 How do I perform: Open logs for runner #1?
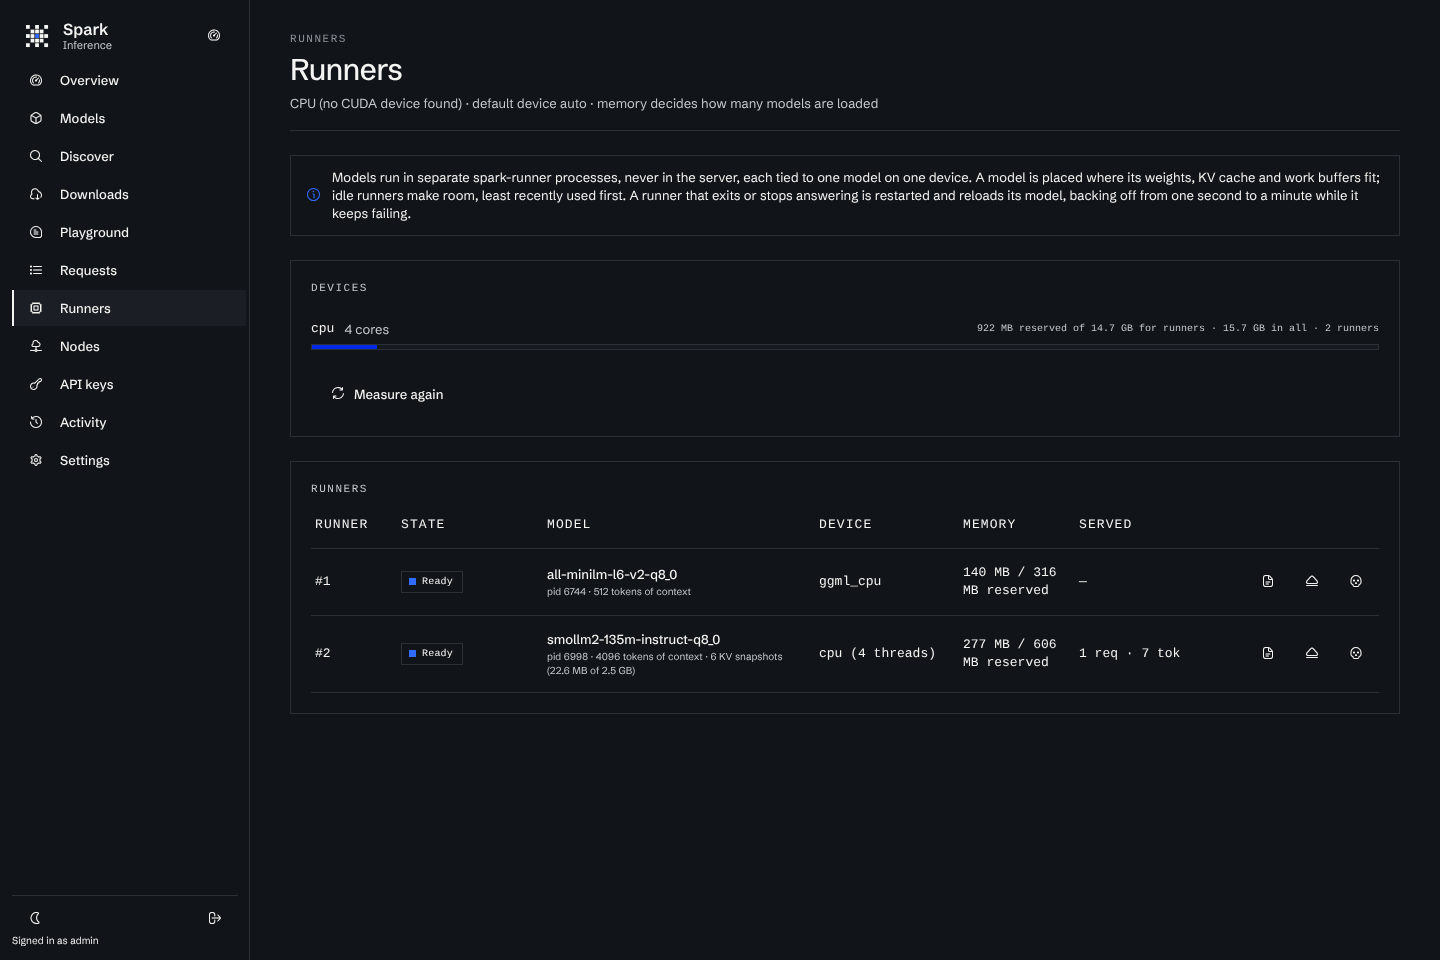click(x=1268, y=581)
